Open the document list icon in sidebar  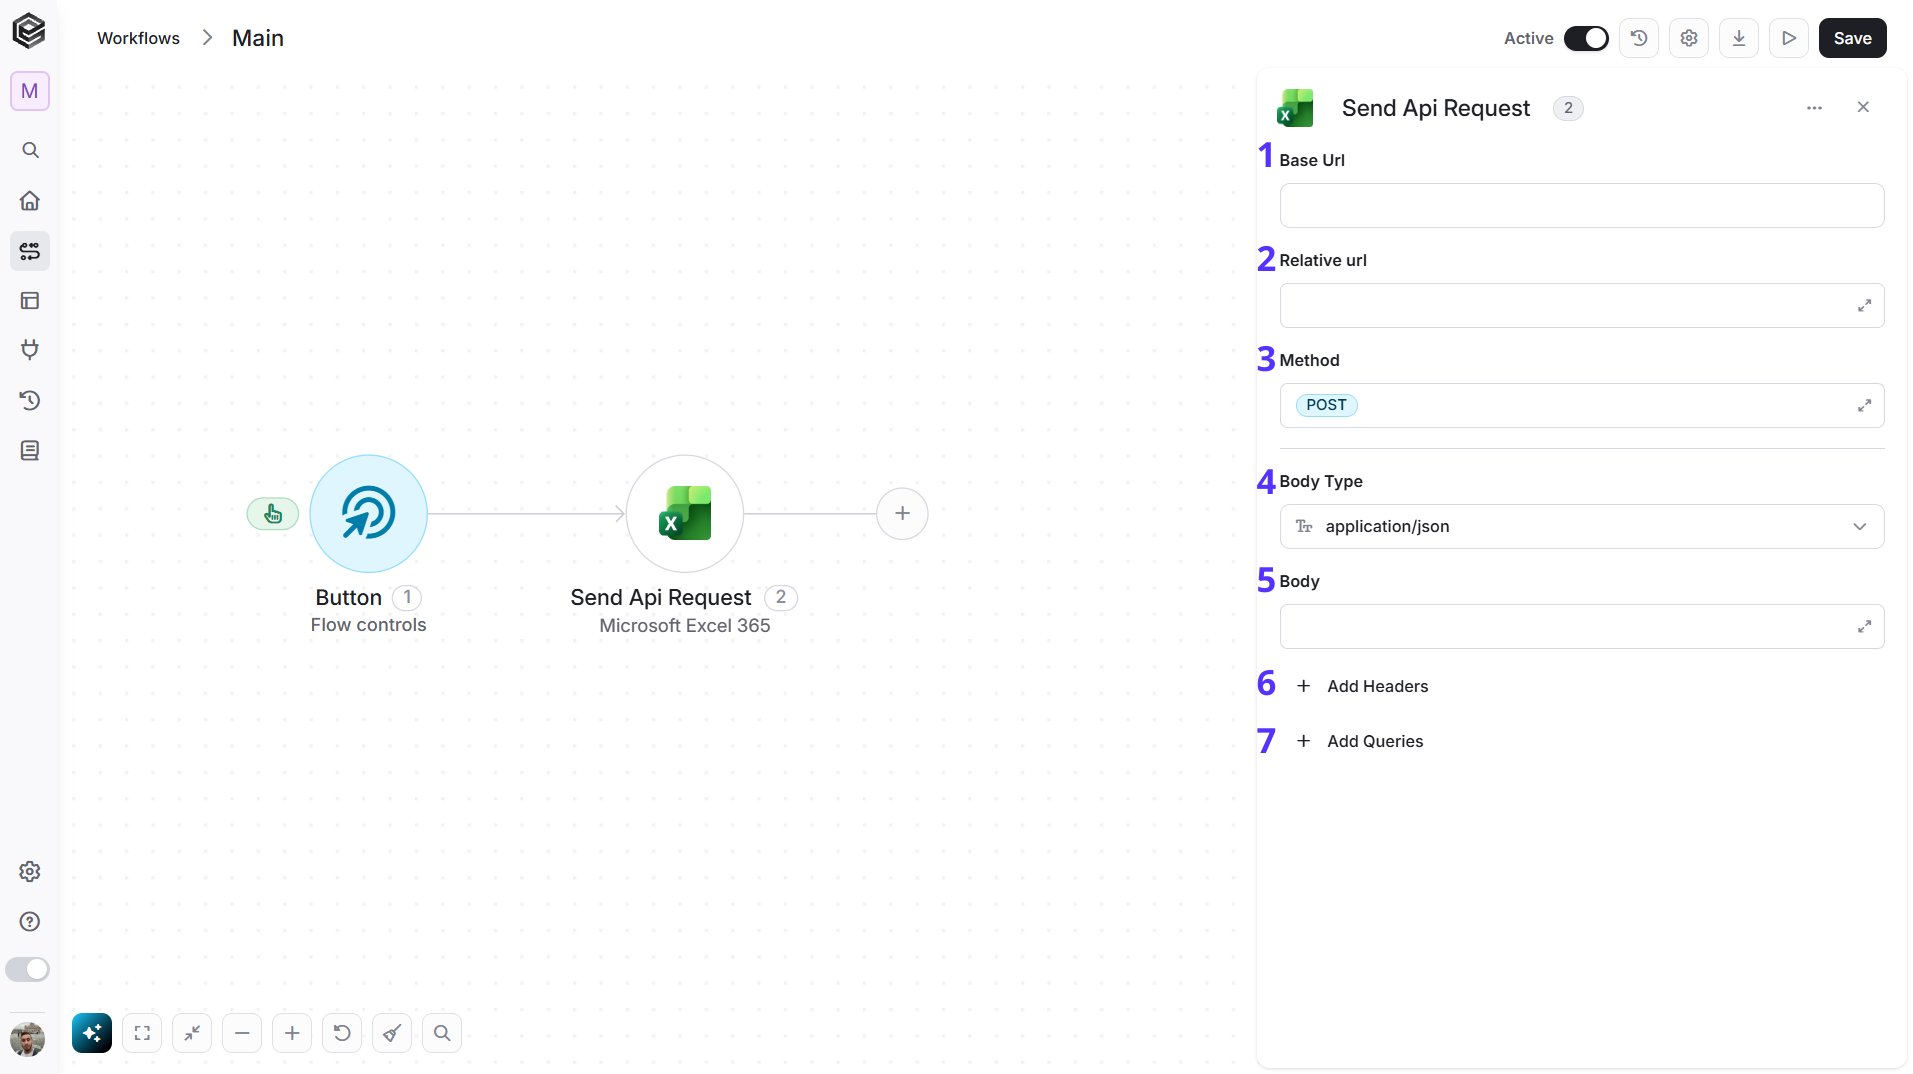(x=30, y=450)
